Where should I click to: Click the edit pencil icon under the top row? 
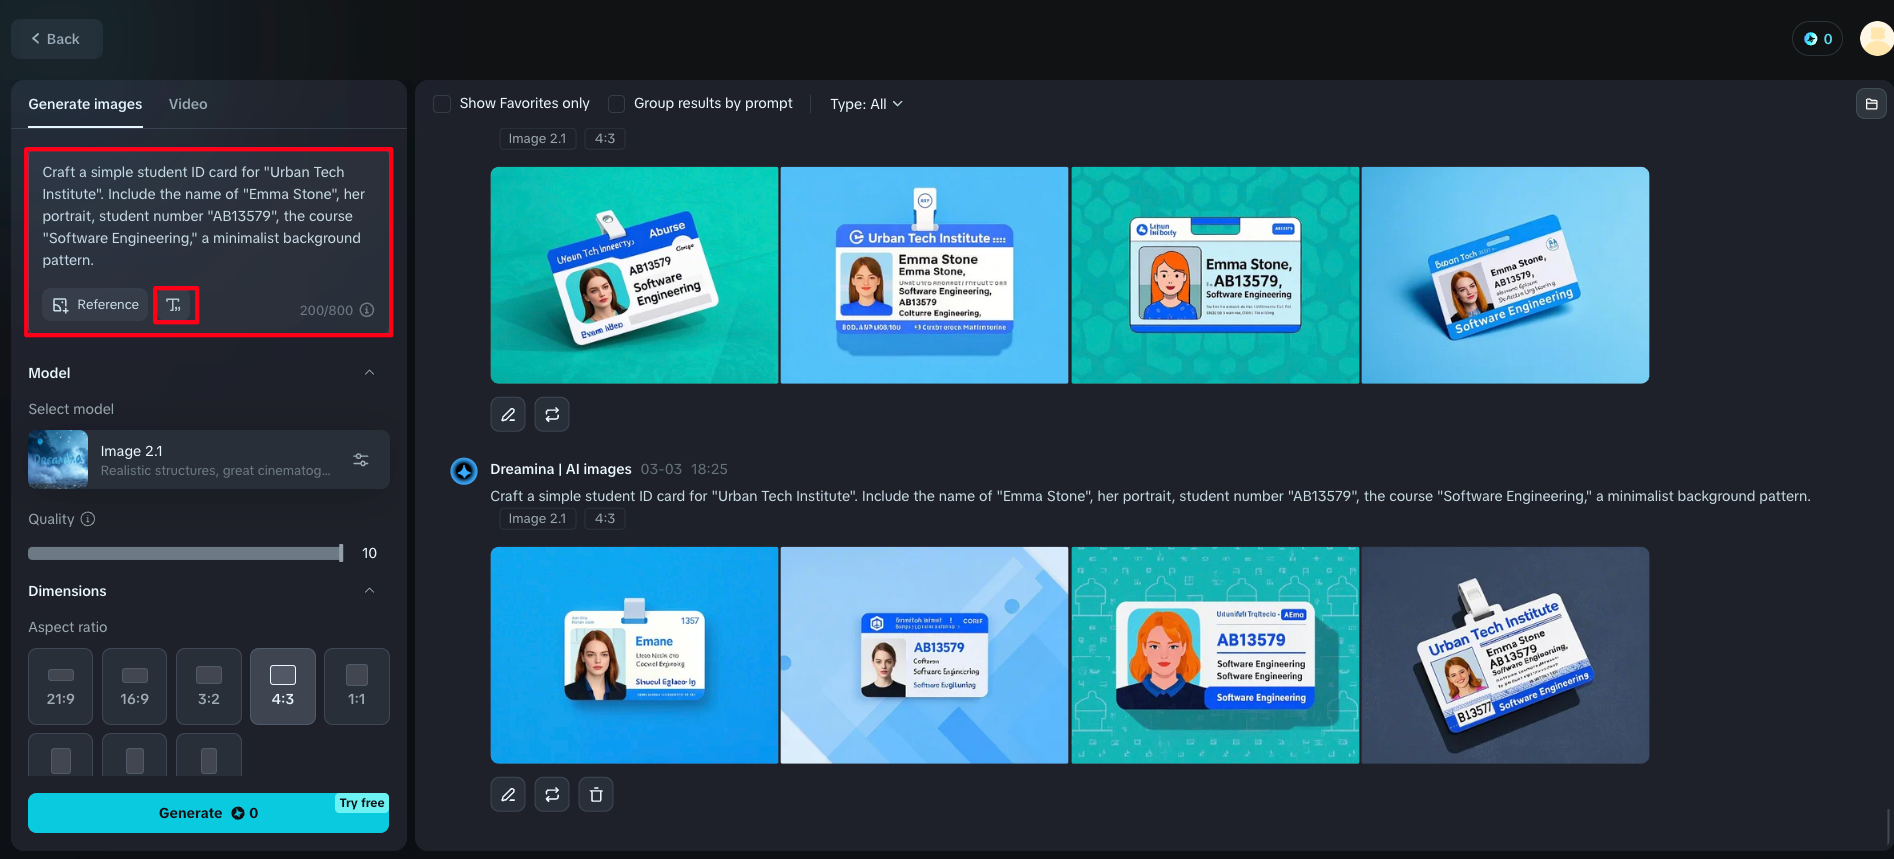pyautogui.click(x=508, y=414)
